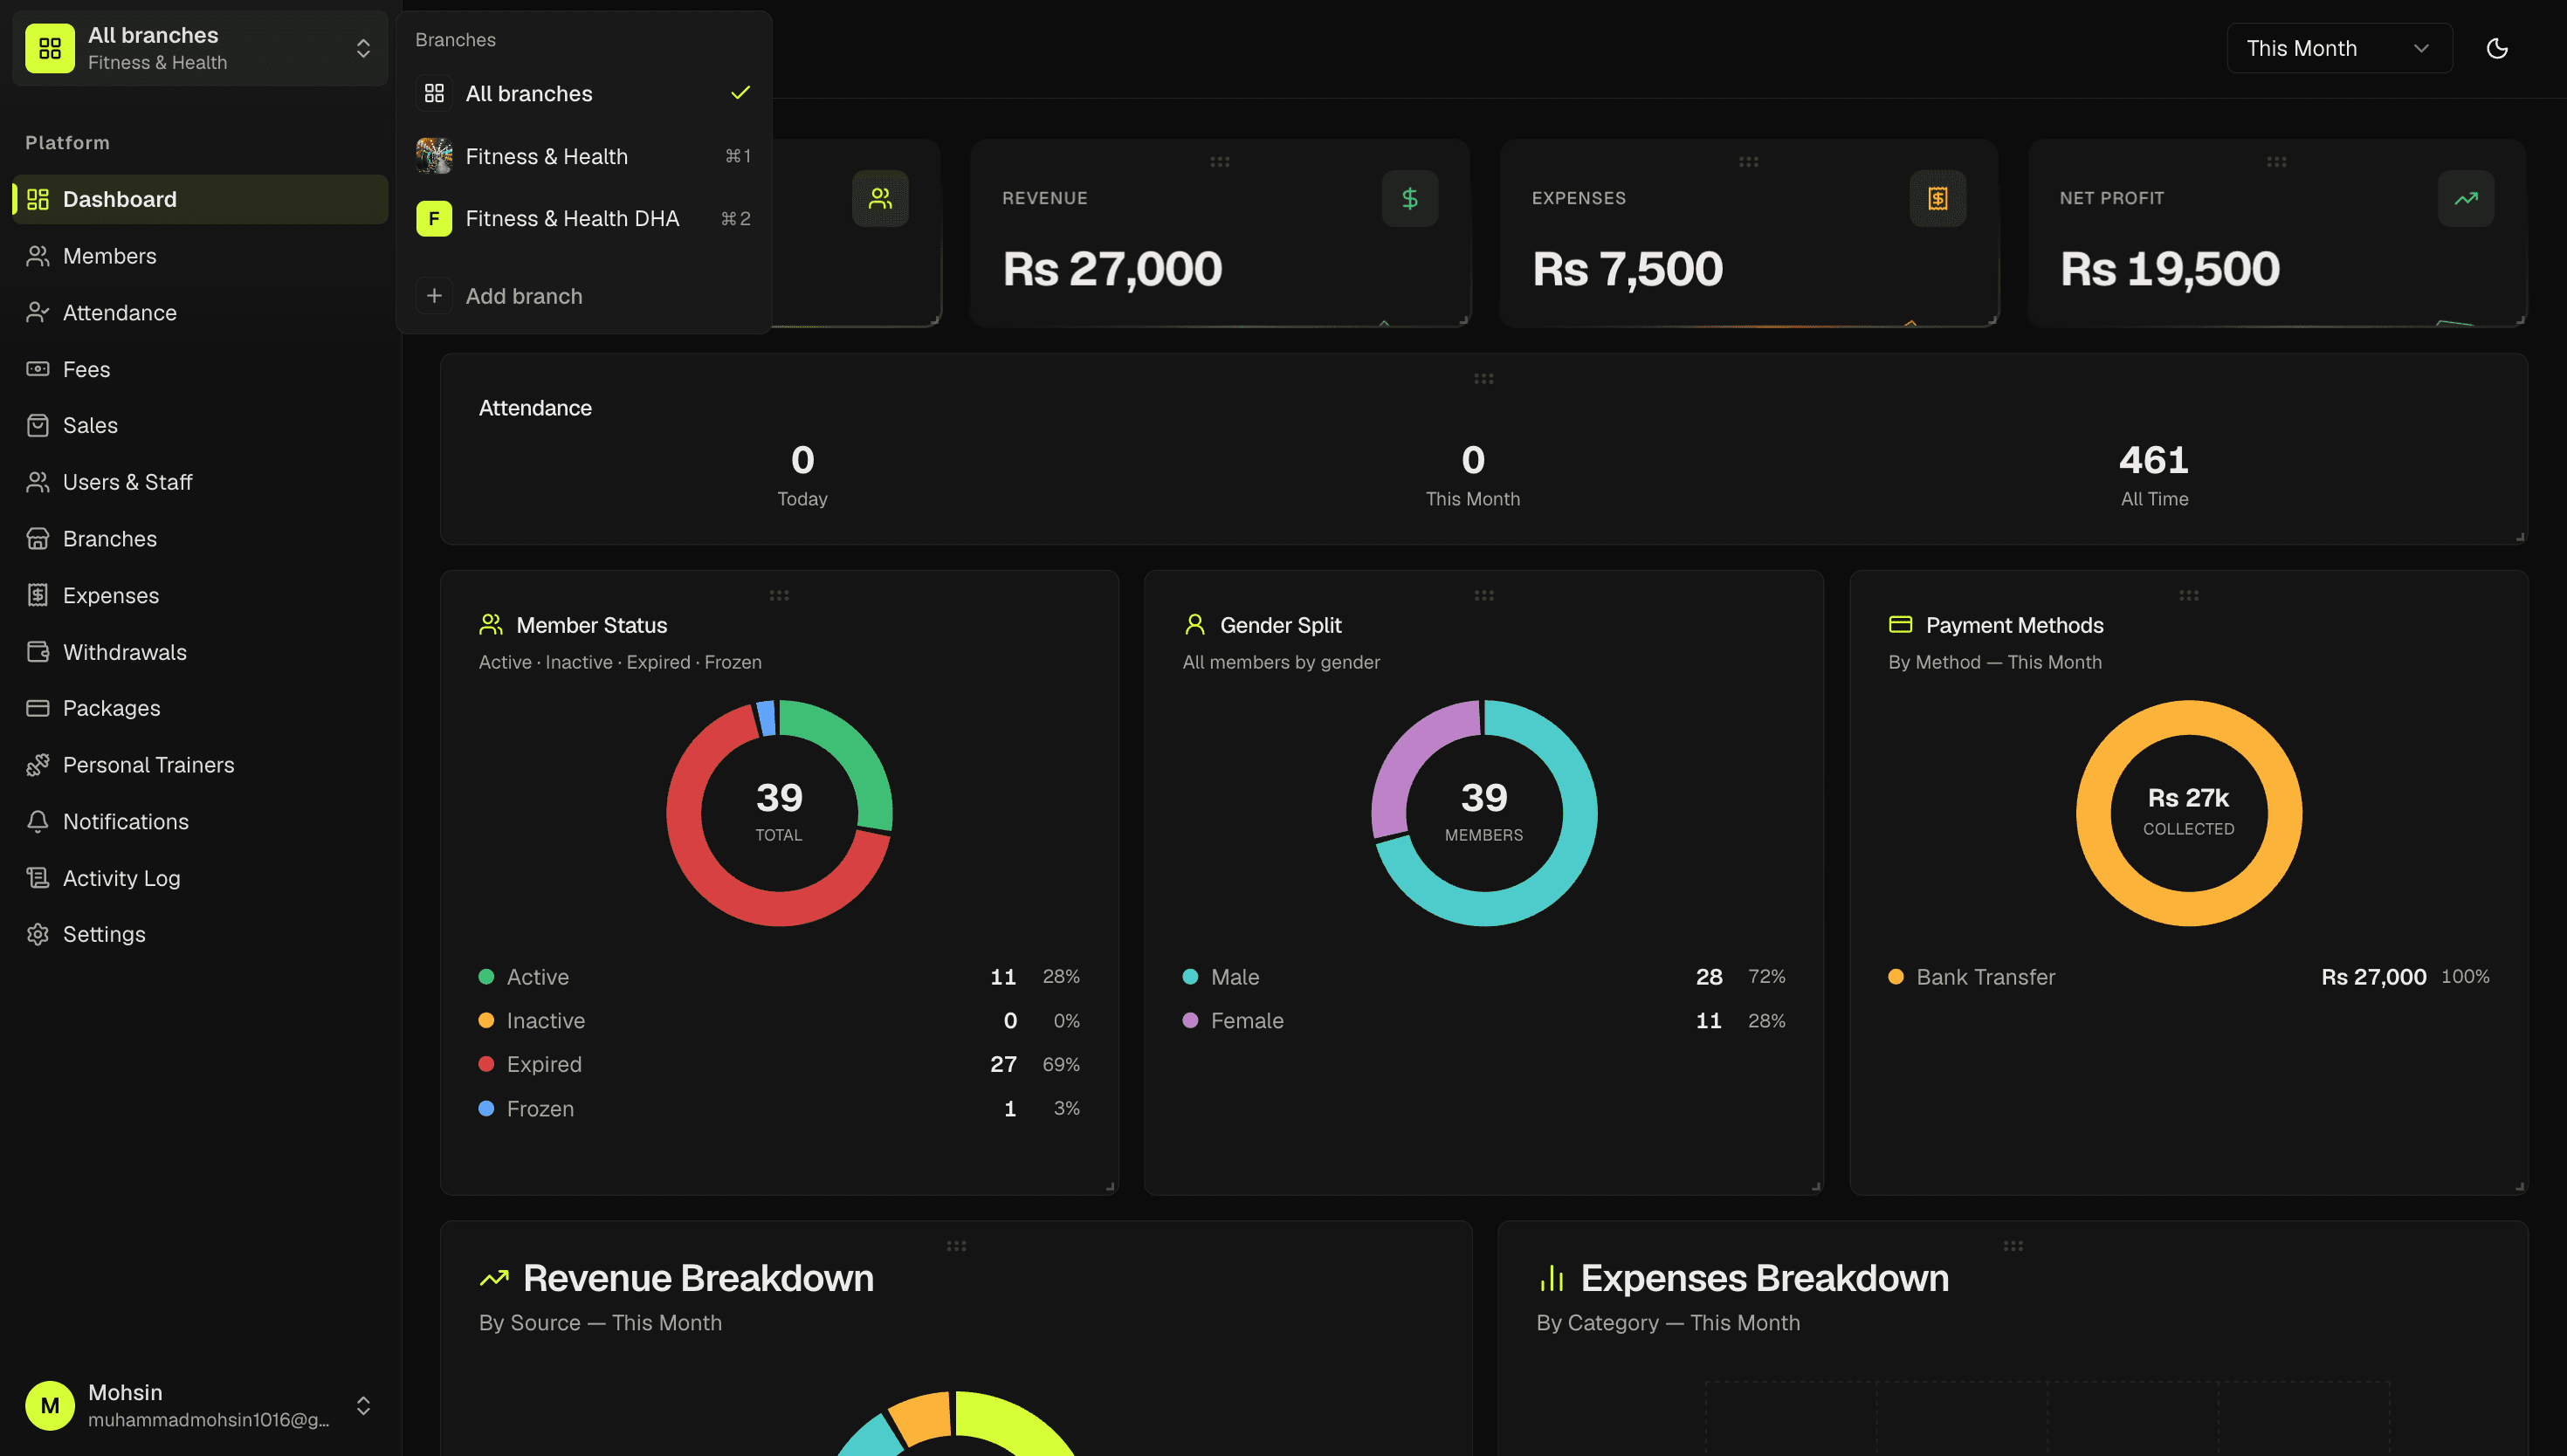Click the Expenses receipt icon in sidebar

[38, 595]
